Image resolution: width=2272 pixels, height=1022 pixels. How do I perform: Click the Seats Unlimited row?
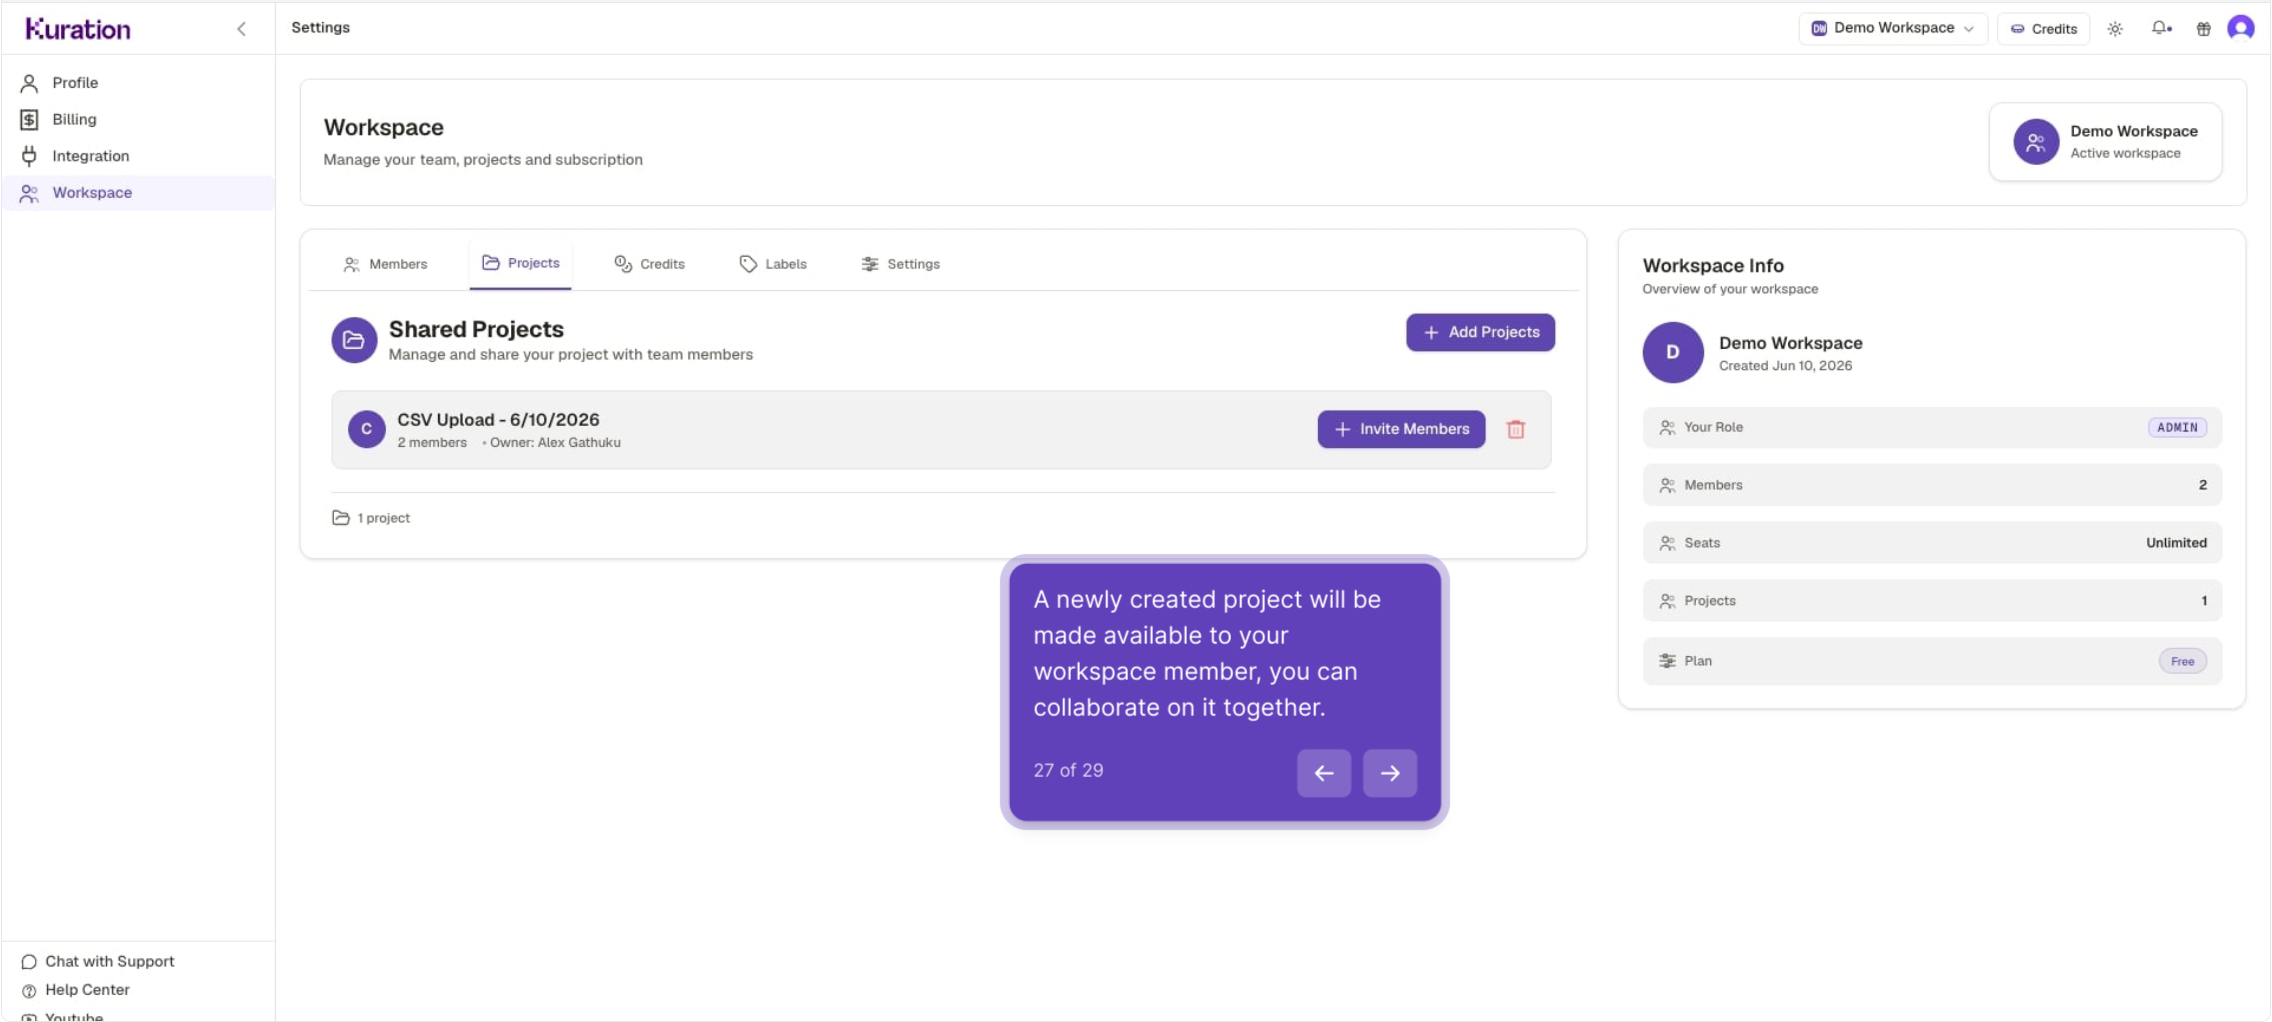pyautogui.click(x=1932, y=543)
